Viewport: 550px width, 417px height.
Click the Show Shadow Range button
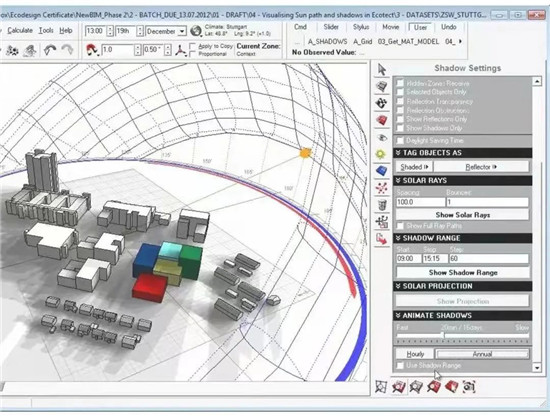(463, 273)
